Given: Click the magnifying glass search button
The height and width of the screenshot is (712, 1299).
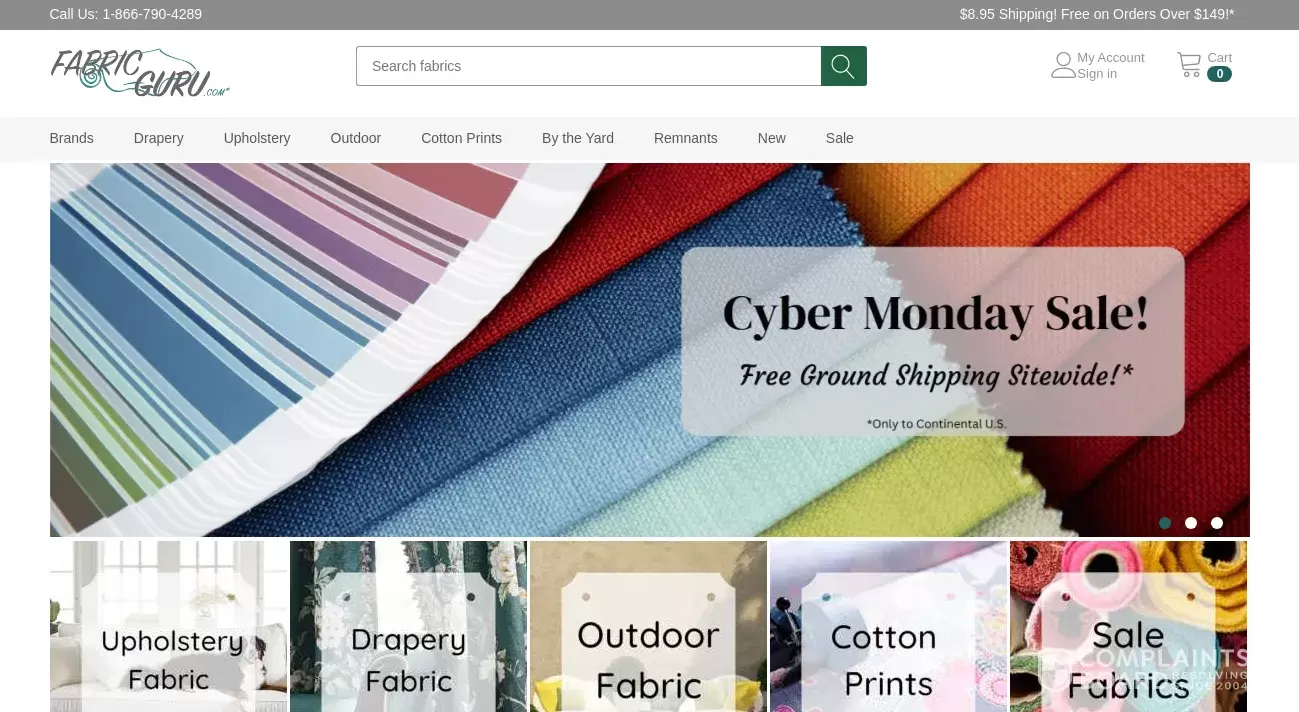Looking at the screenshot, I should pyautogui.click(x=843, y=66).
